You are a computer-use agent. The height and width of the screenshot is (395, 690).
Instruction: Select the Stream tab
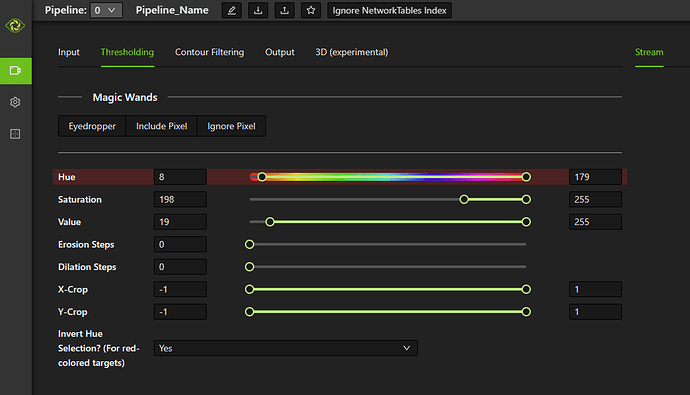pyautogui.click(x=649, y=52)
